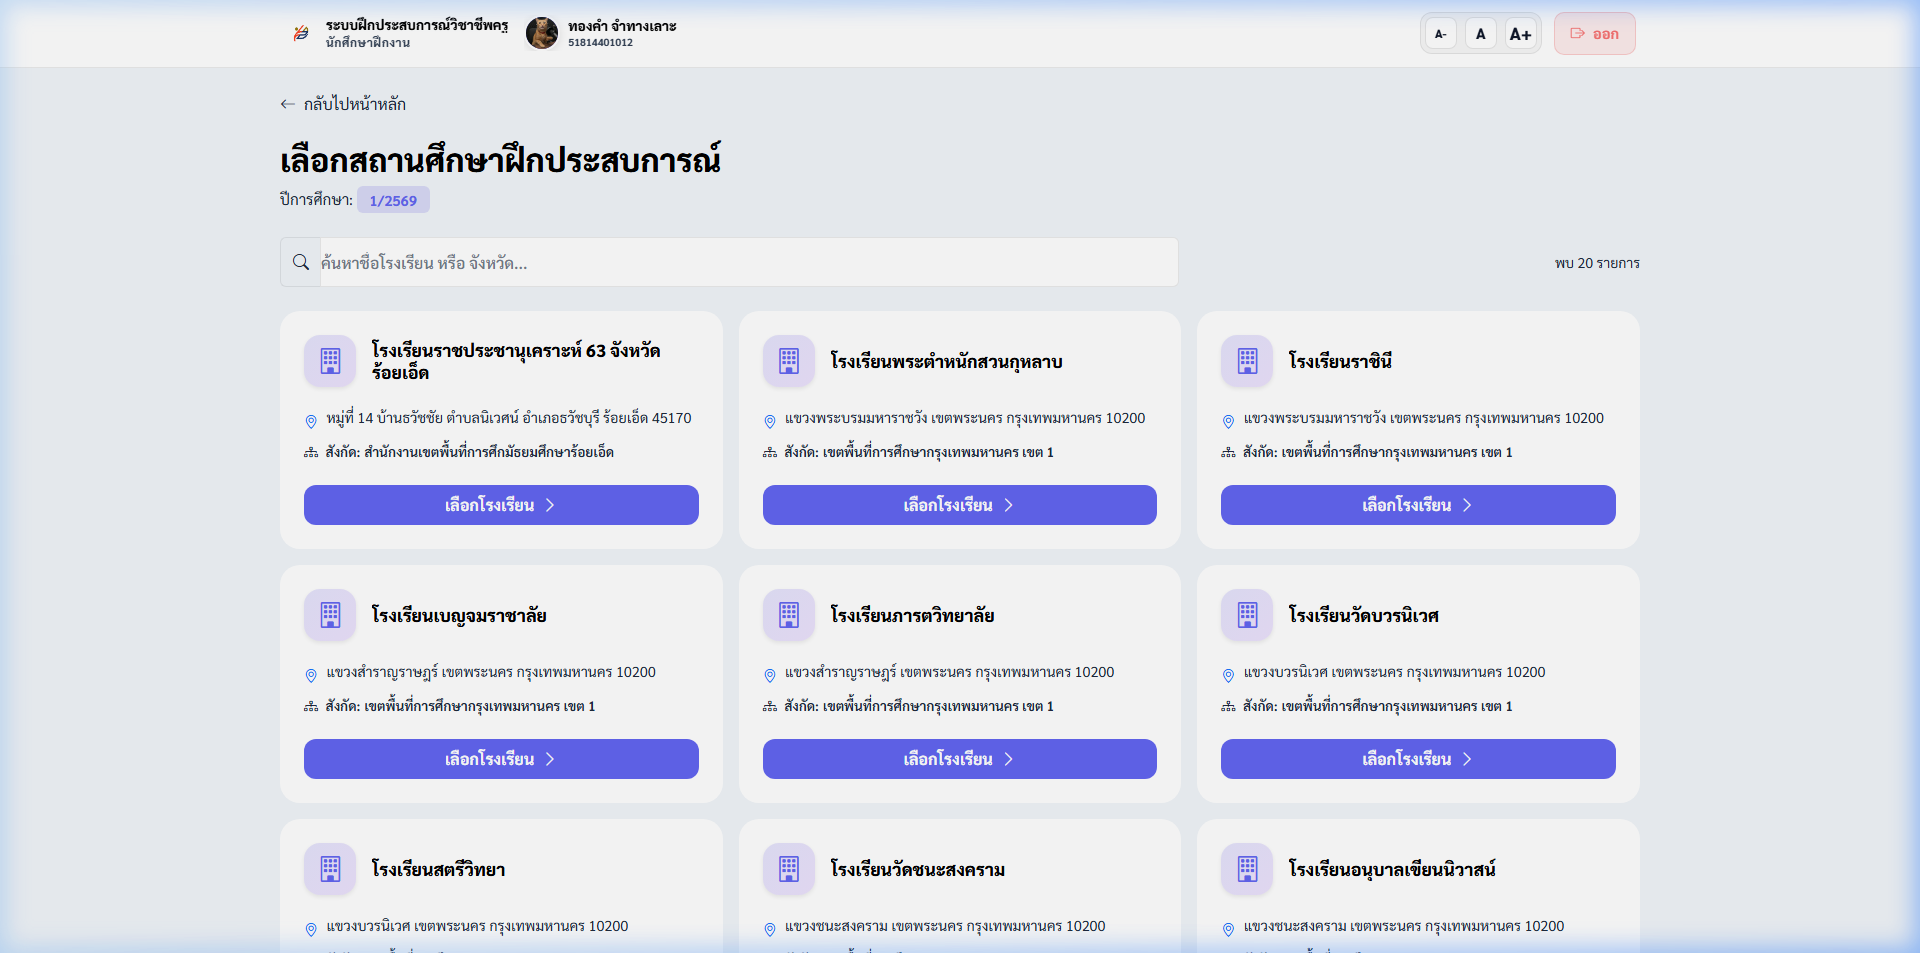Click the ออก logout button
1920x953 pixels.
(x=1594, y=34)
